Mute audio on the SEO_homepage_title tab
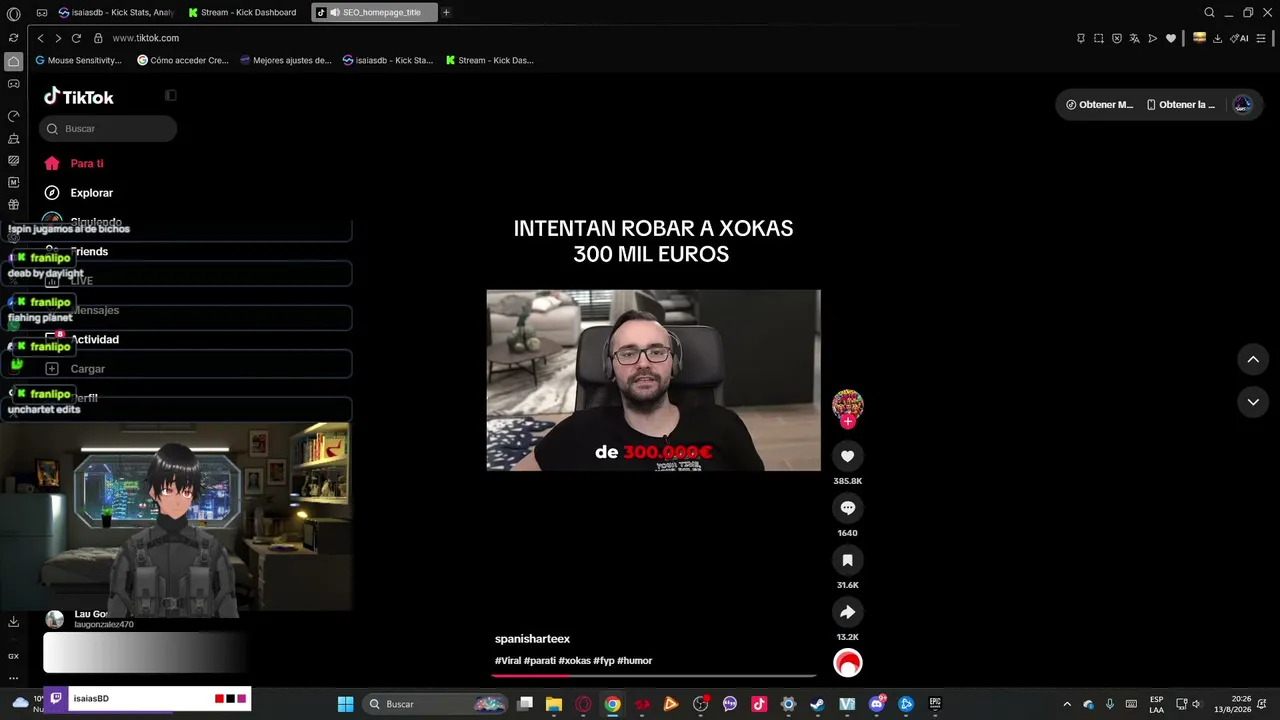1280x720 pixels. tap(335, 13)
